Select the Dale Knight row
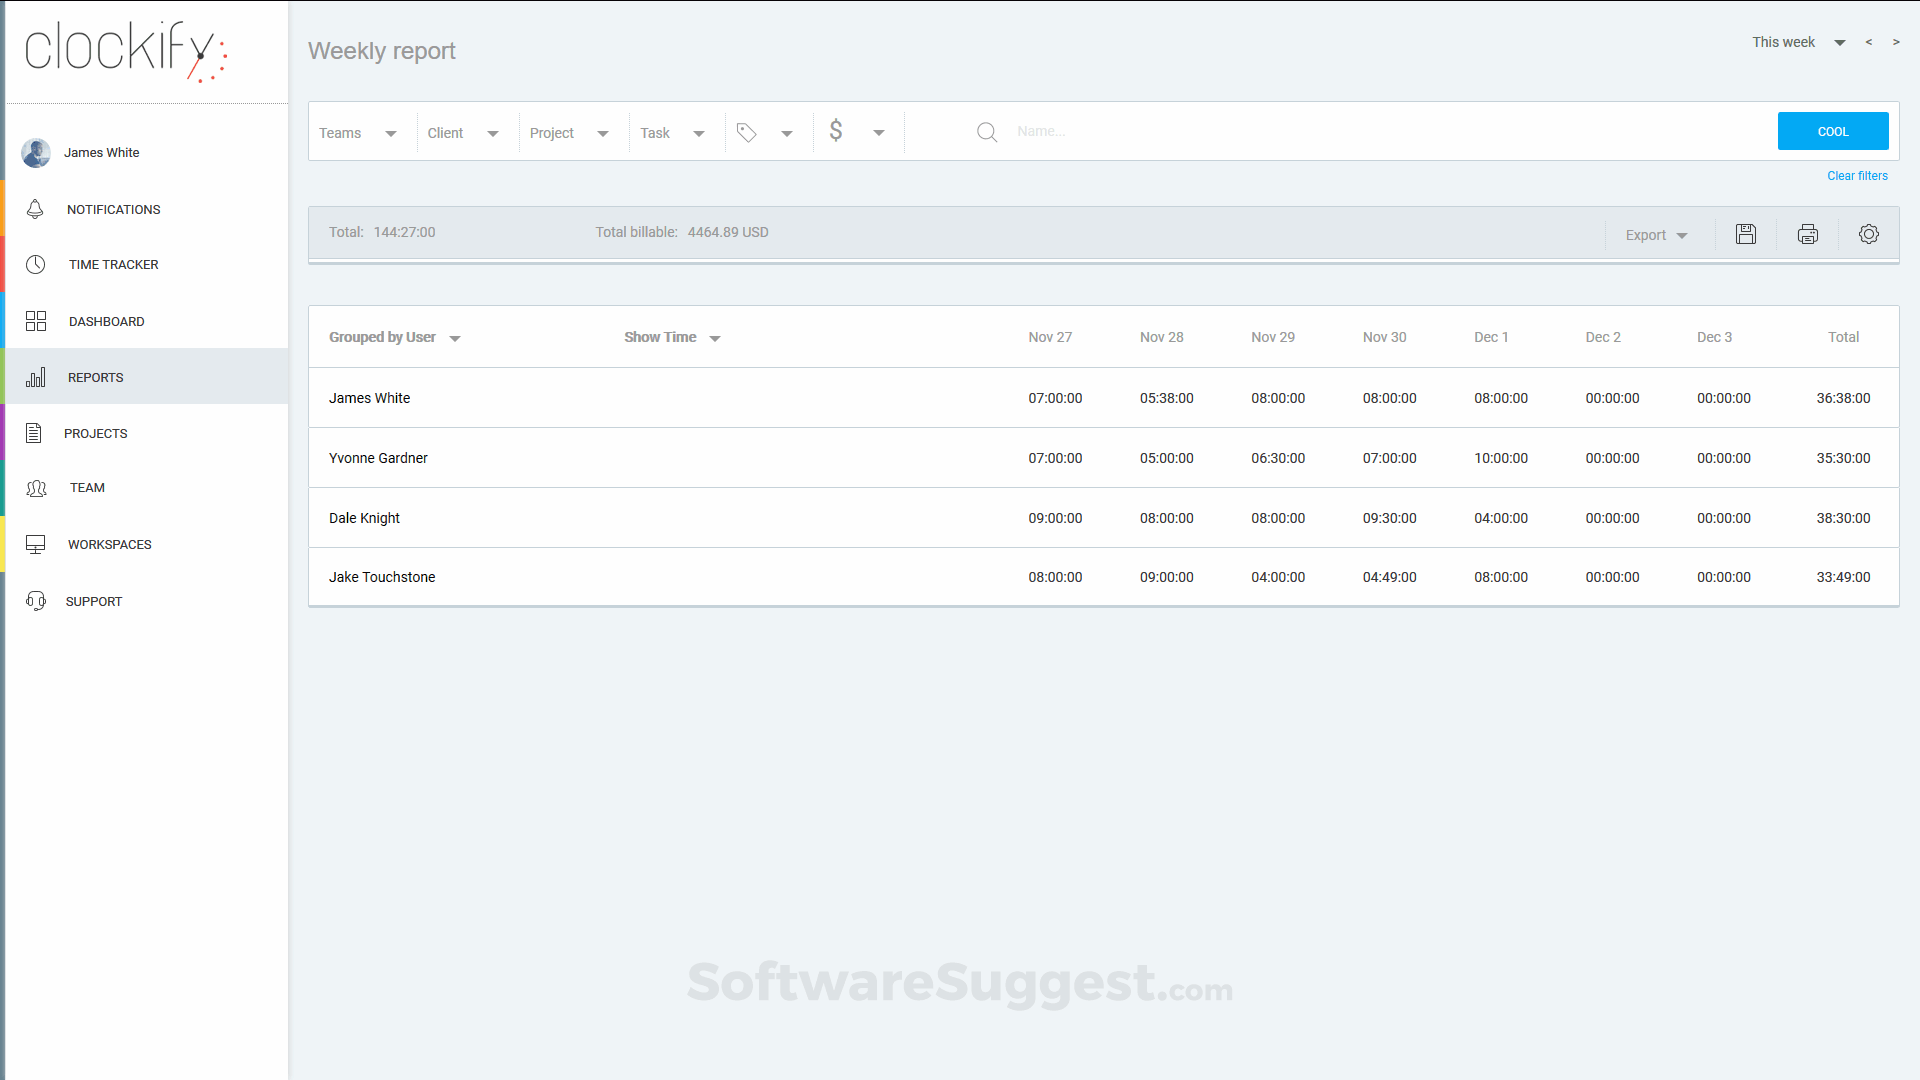Viewport: 1920px width, 1080px height. (x=364, y=518)
